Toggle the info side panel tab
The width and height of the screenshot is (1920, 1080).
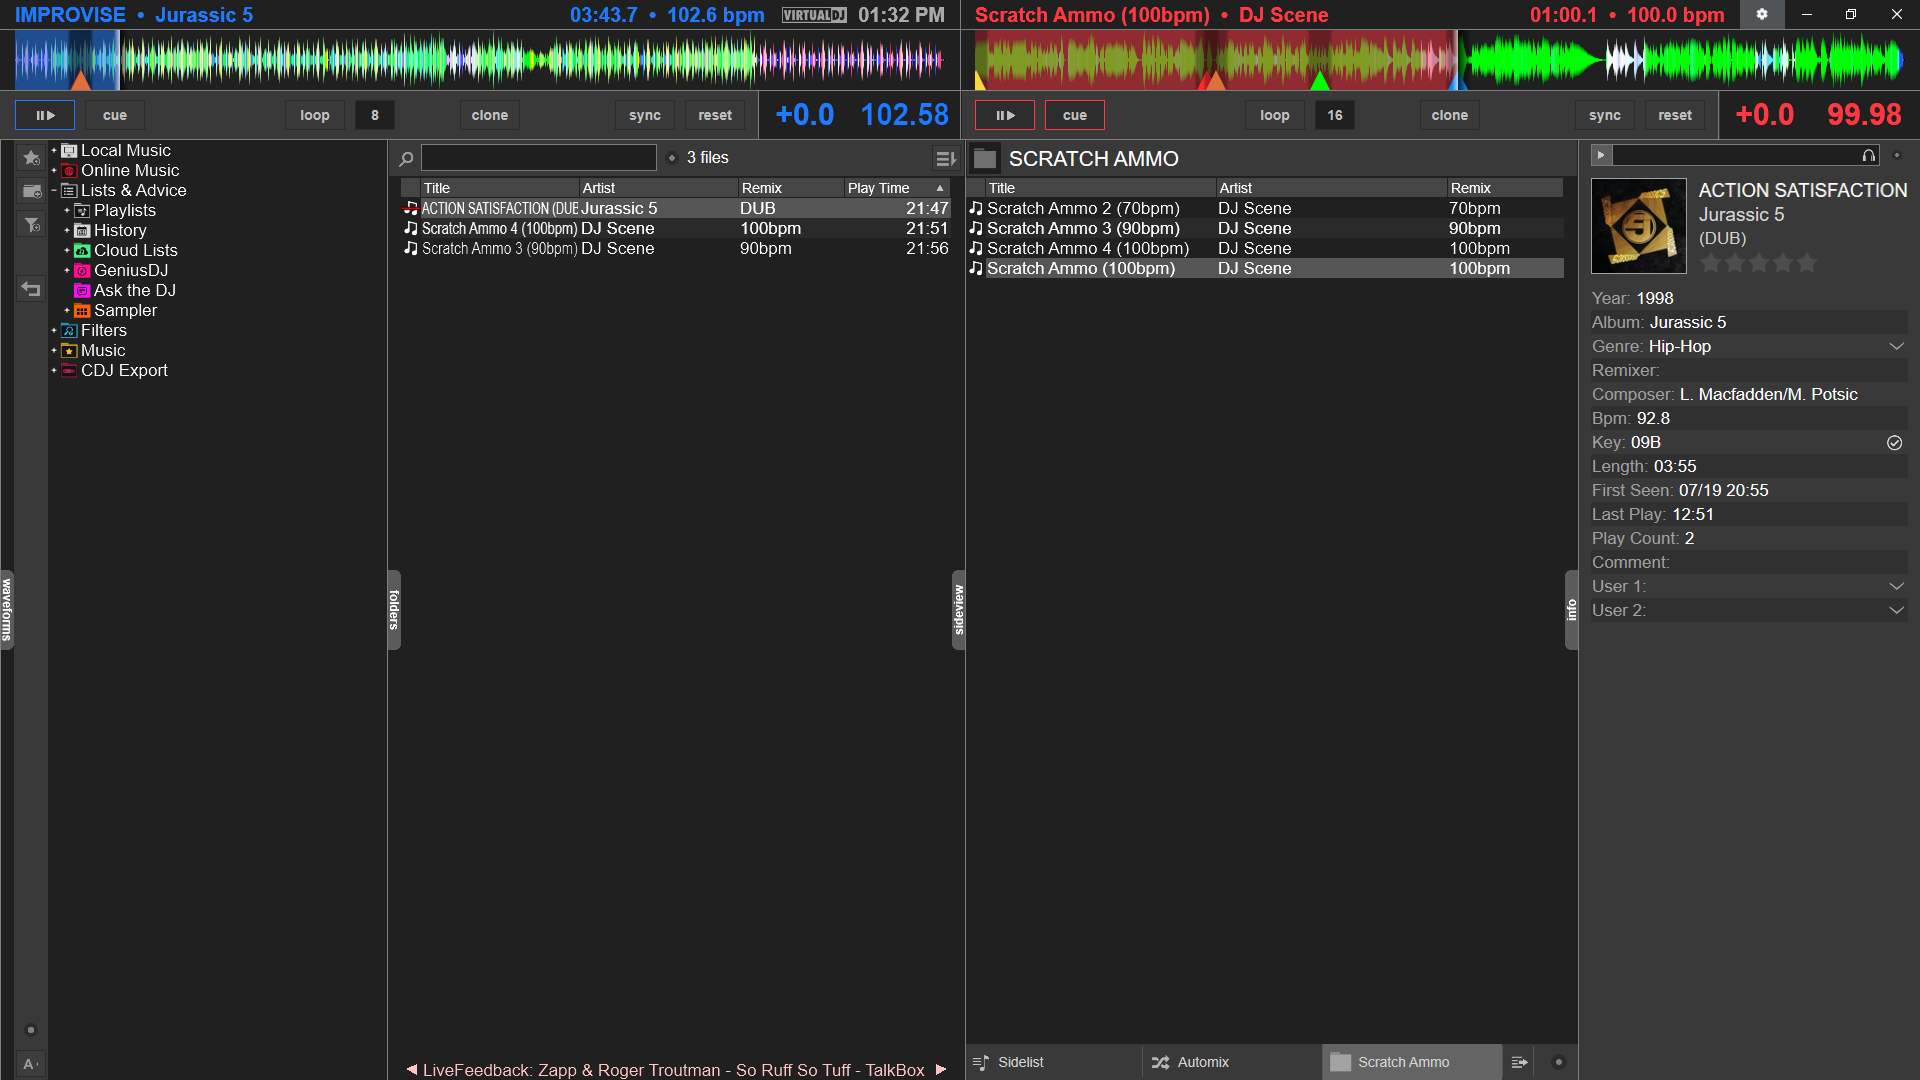pos(1572,610)
